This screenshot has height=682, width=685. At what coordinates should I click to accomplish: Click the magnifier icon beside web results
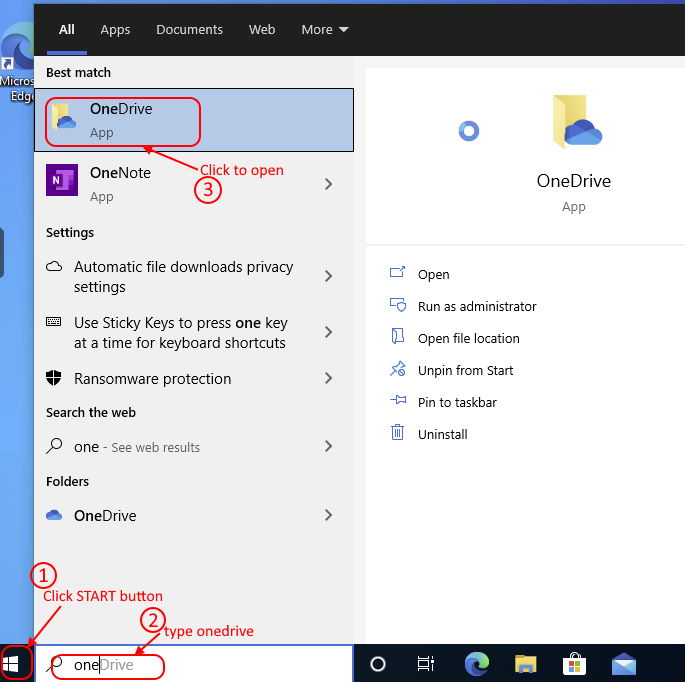pyautogui.click(x=54, y=446)
